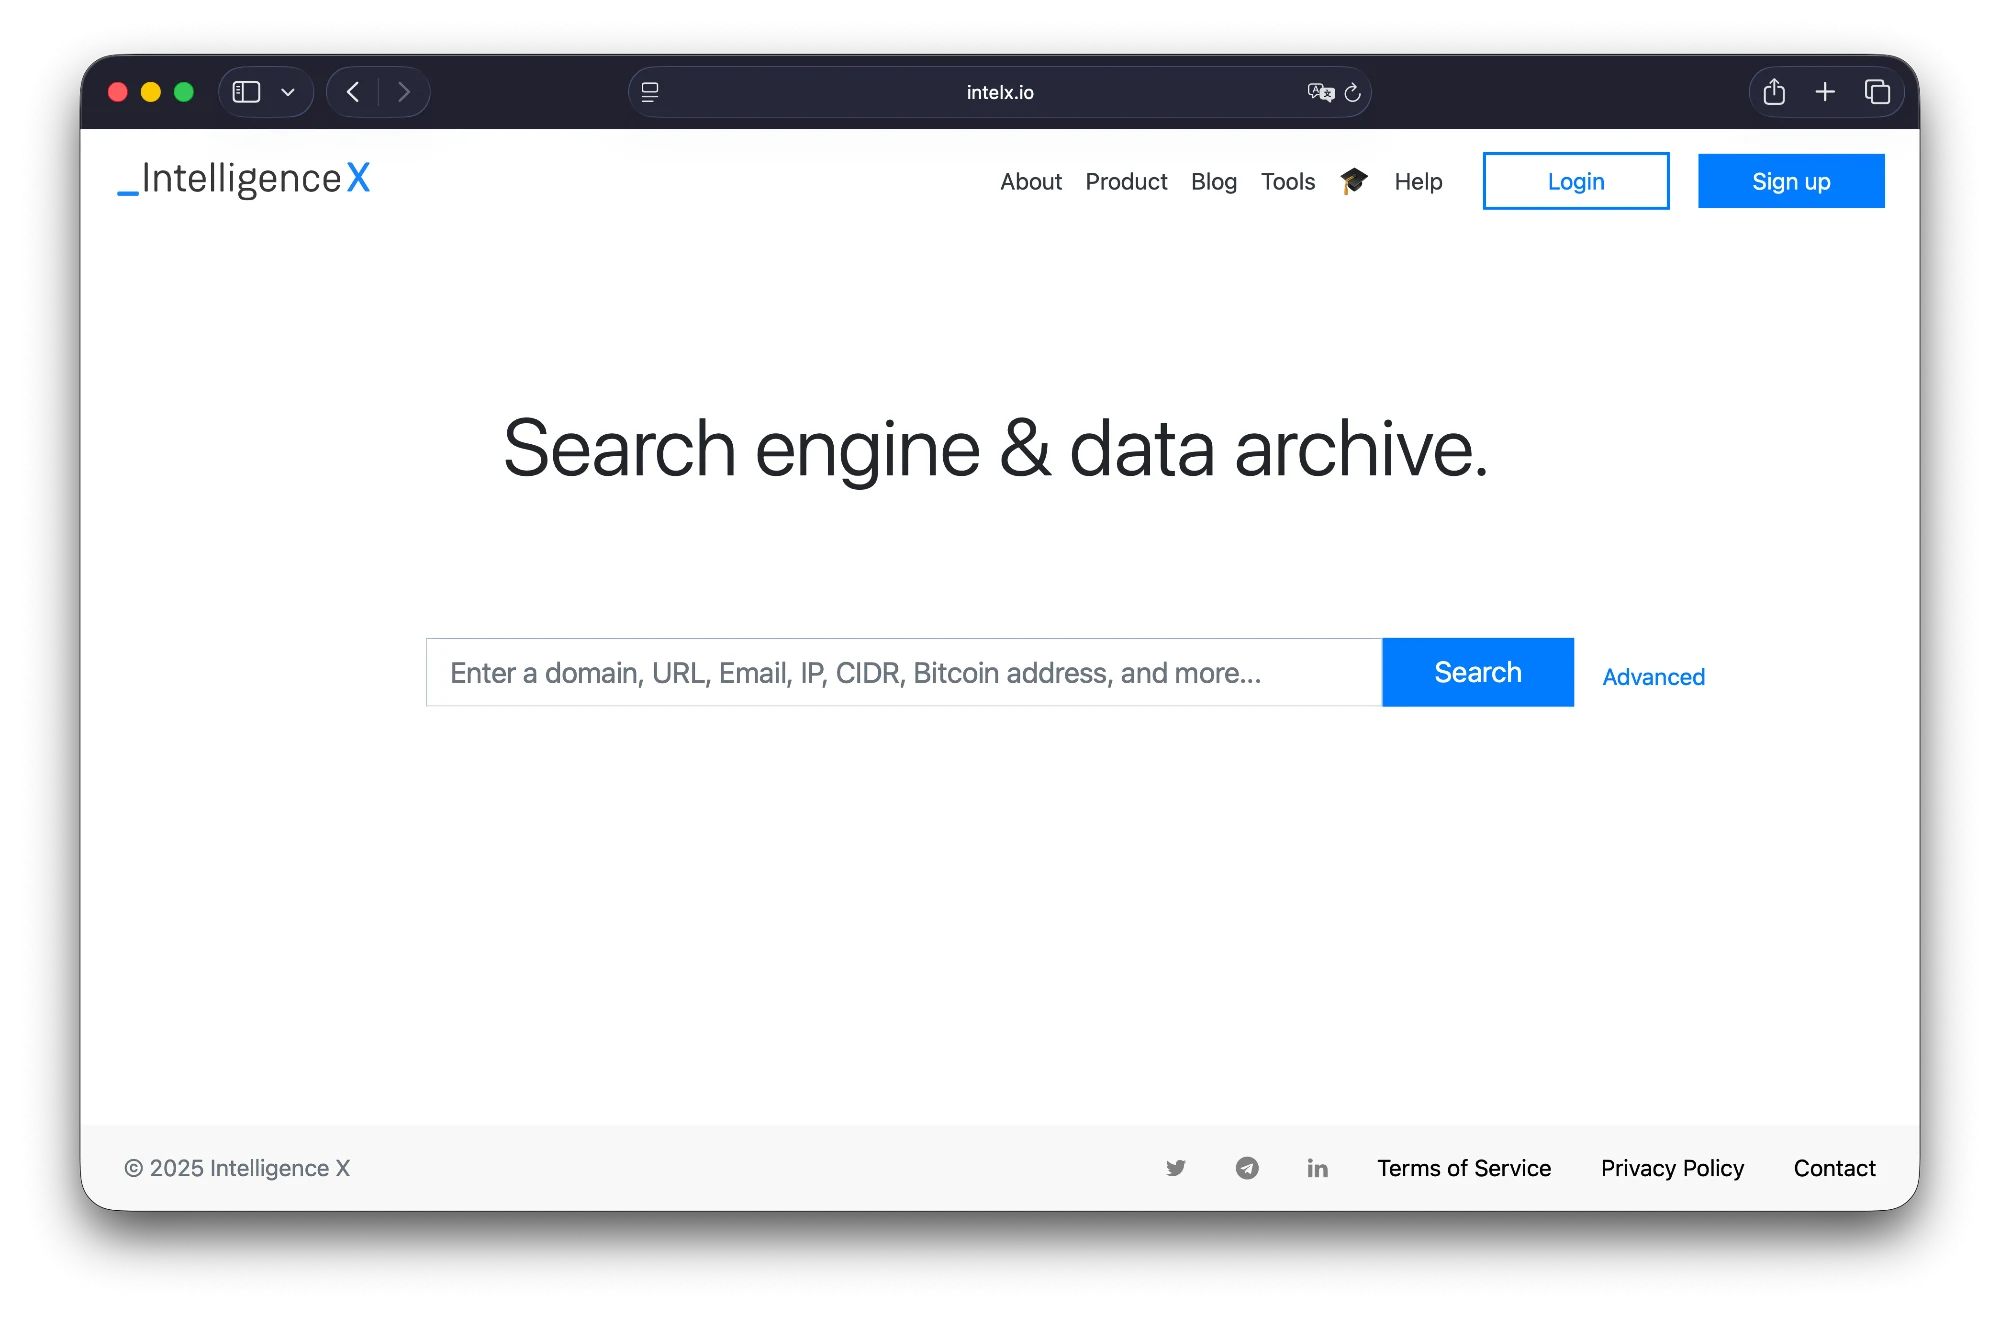This screenshot has height=1317, width=2000.
Task: Open the Privacy Policy link
Action: click(1672, 1168)
